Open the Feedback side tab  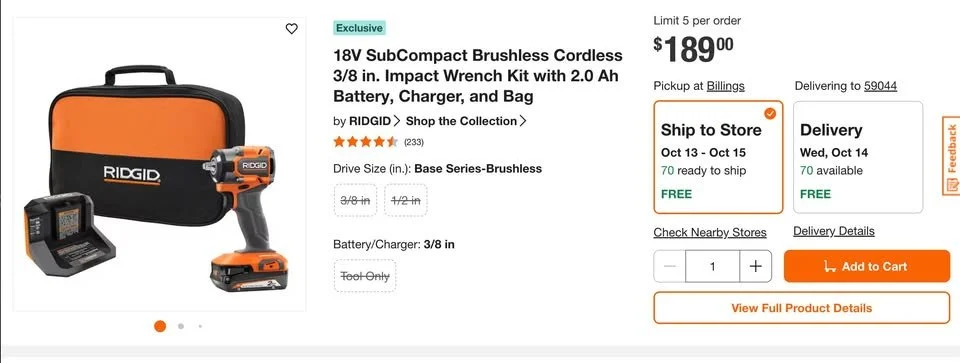(x=951, y=155)
